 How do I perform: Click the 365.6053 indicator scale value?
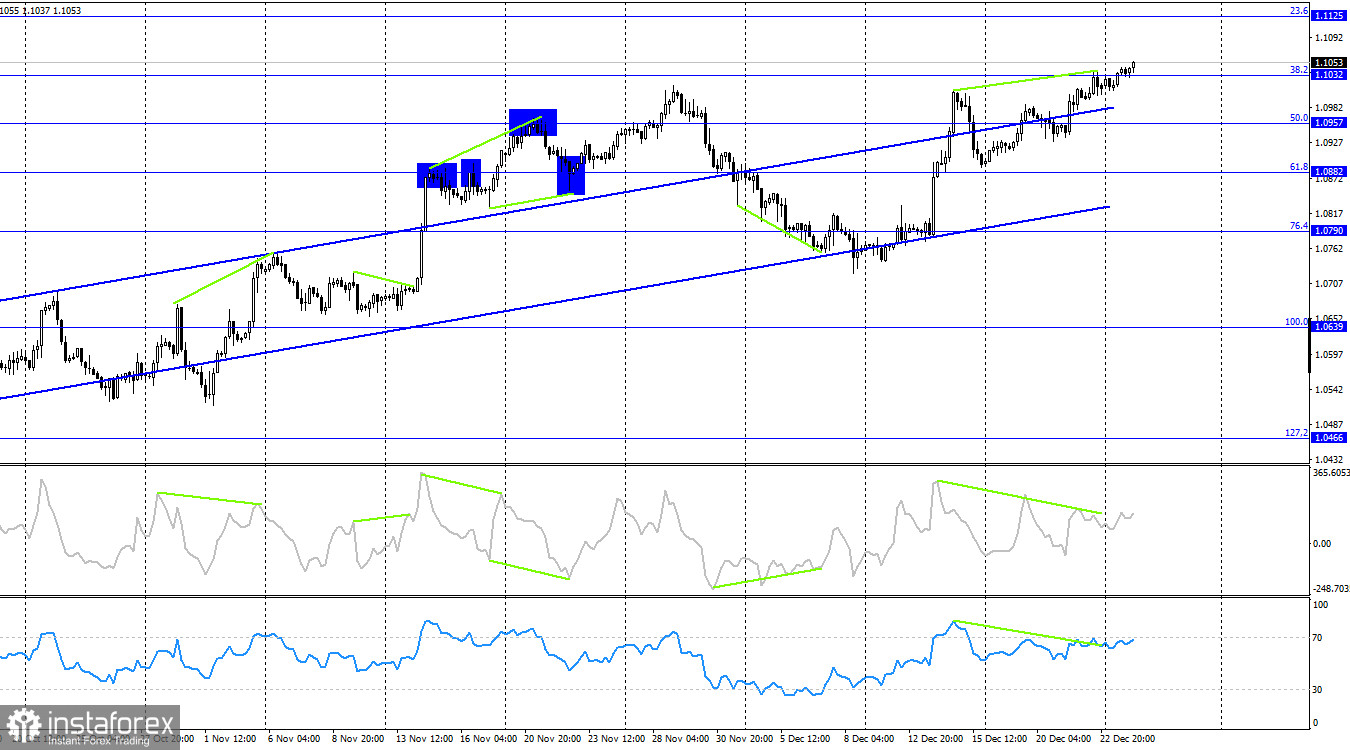(x=1330, y=472)
